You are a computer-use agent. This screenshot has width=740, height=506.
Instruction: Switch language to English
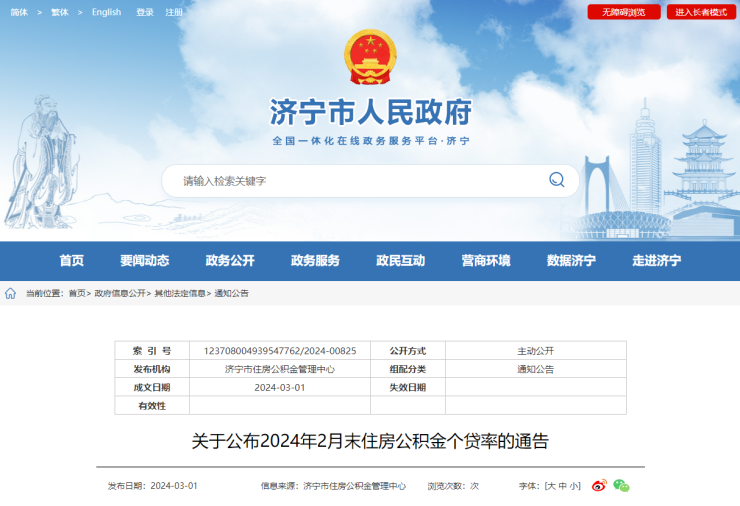(x=106, y=12)
